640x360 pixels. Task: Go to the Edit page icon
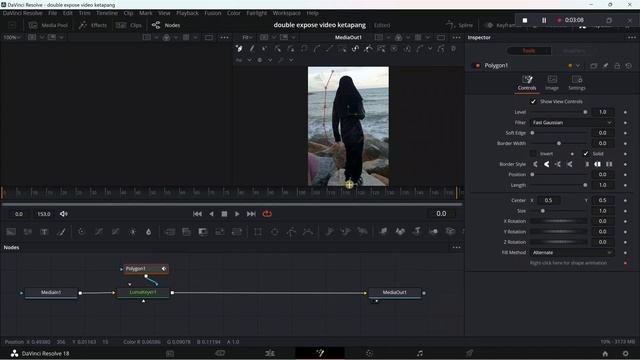(270, 353)
